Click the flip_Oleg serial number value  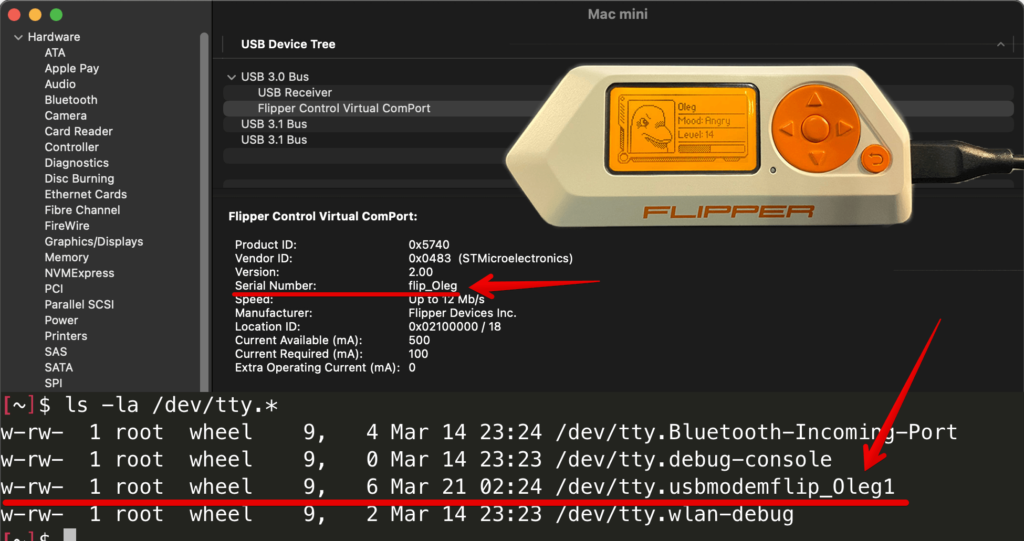point(432,286)
